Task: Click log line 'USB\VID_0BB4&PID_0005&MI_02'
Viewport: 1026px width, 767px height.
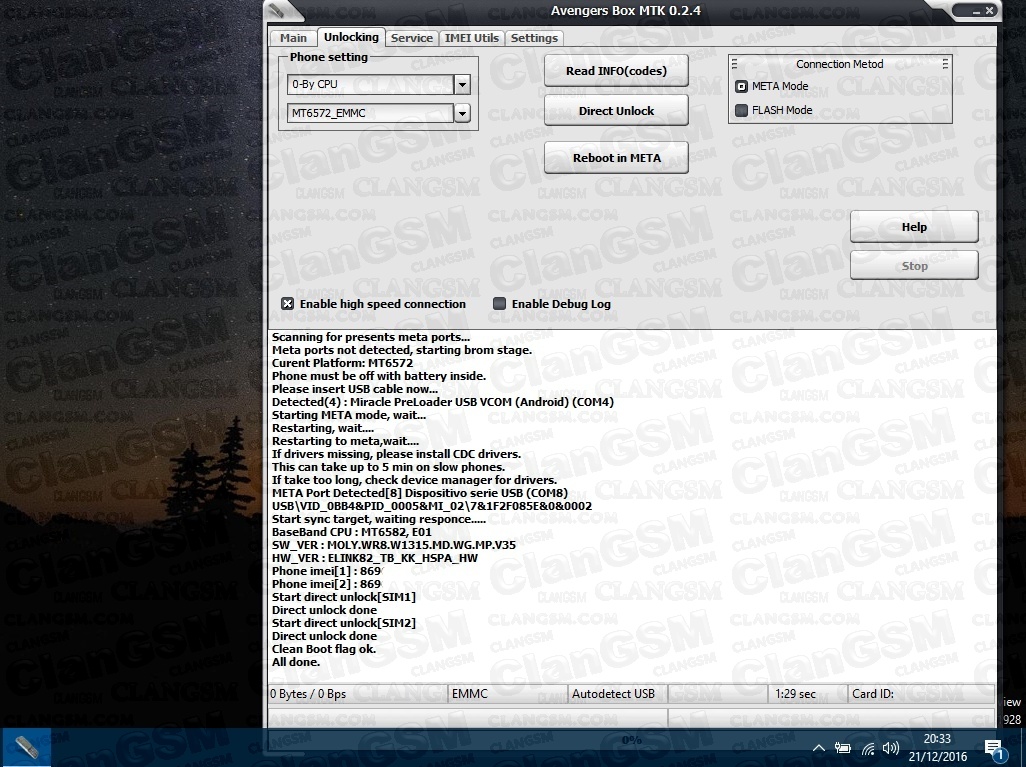Action: click(x=432, y=506)
